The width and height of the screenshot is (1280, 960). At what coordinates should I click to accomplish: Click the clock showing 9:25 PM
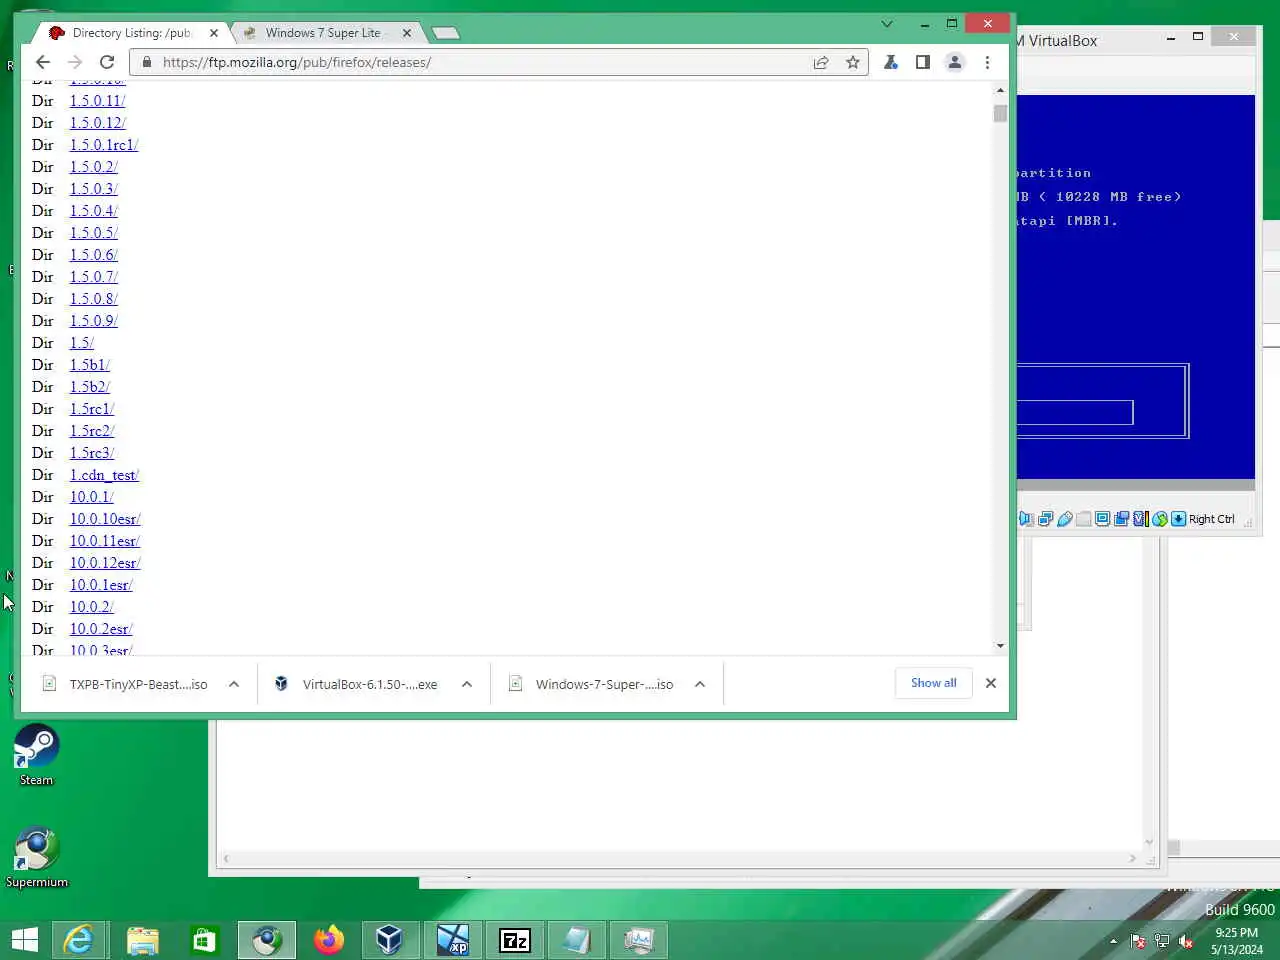[x=1236, y=932]
